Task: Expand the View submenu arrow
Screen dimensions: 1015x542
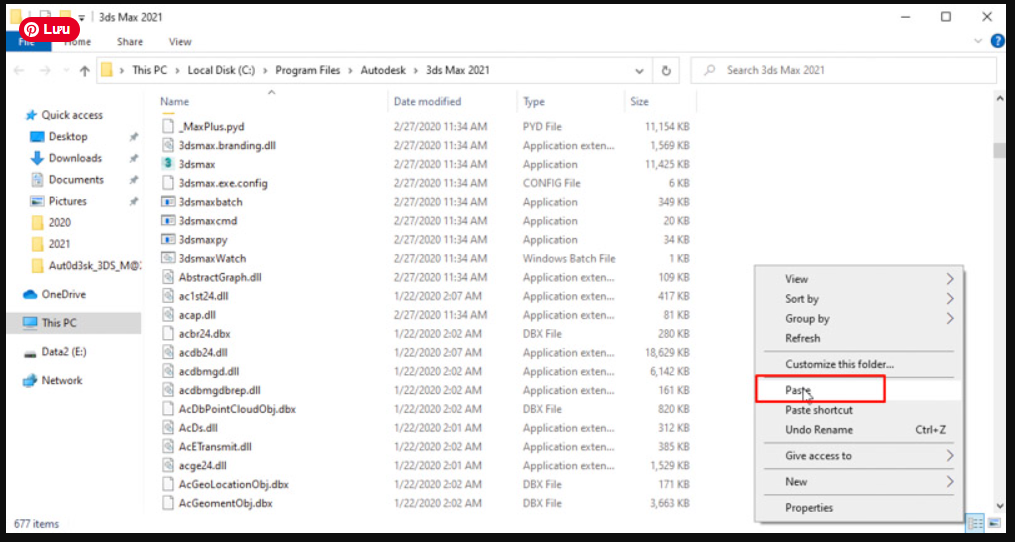Action: (949, 279)
